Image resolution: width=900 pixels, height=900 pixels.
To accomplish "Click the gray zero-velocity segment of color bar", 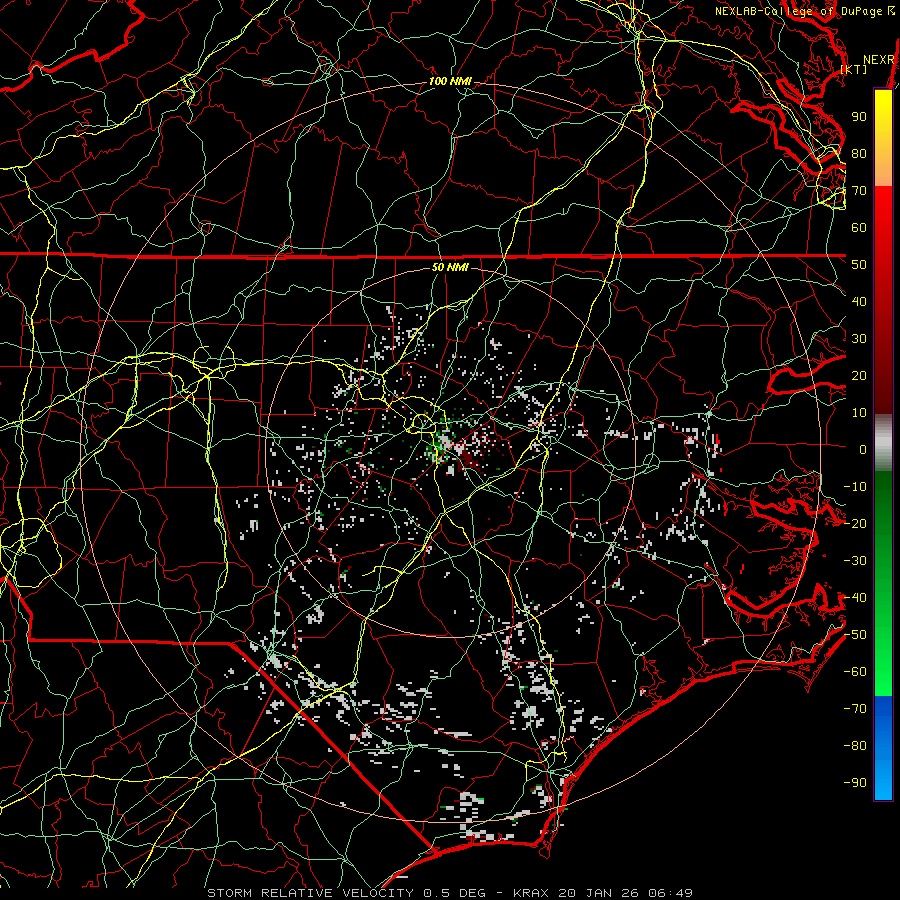I will pyautogui.click(x=883, y=443).
